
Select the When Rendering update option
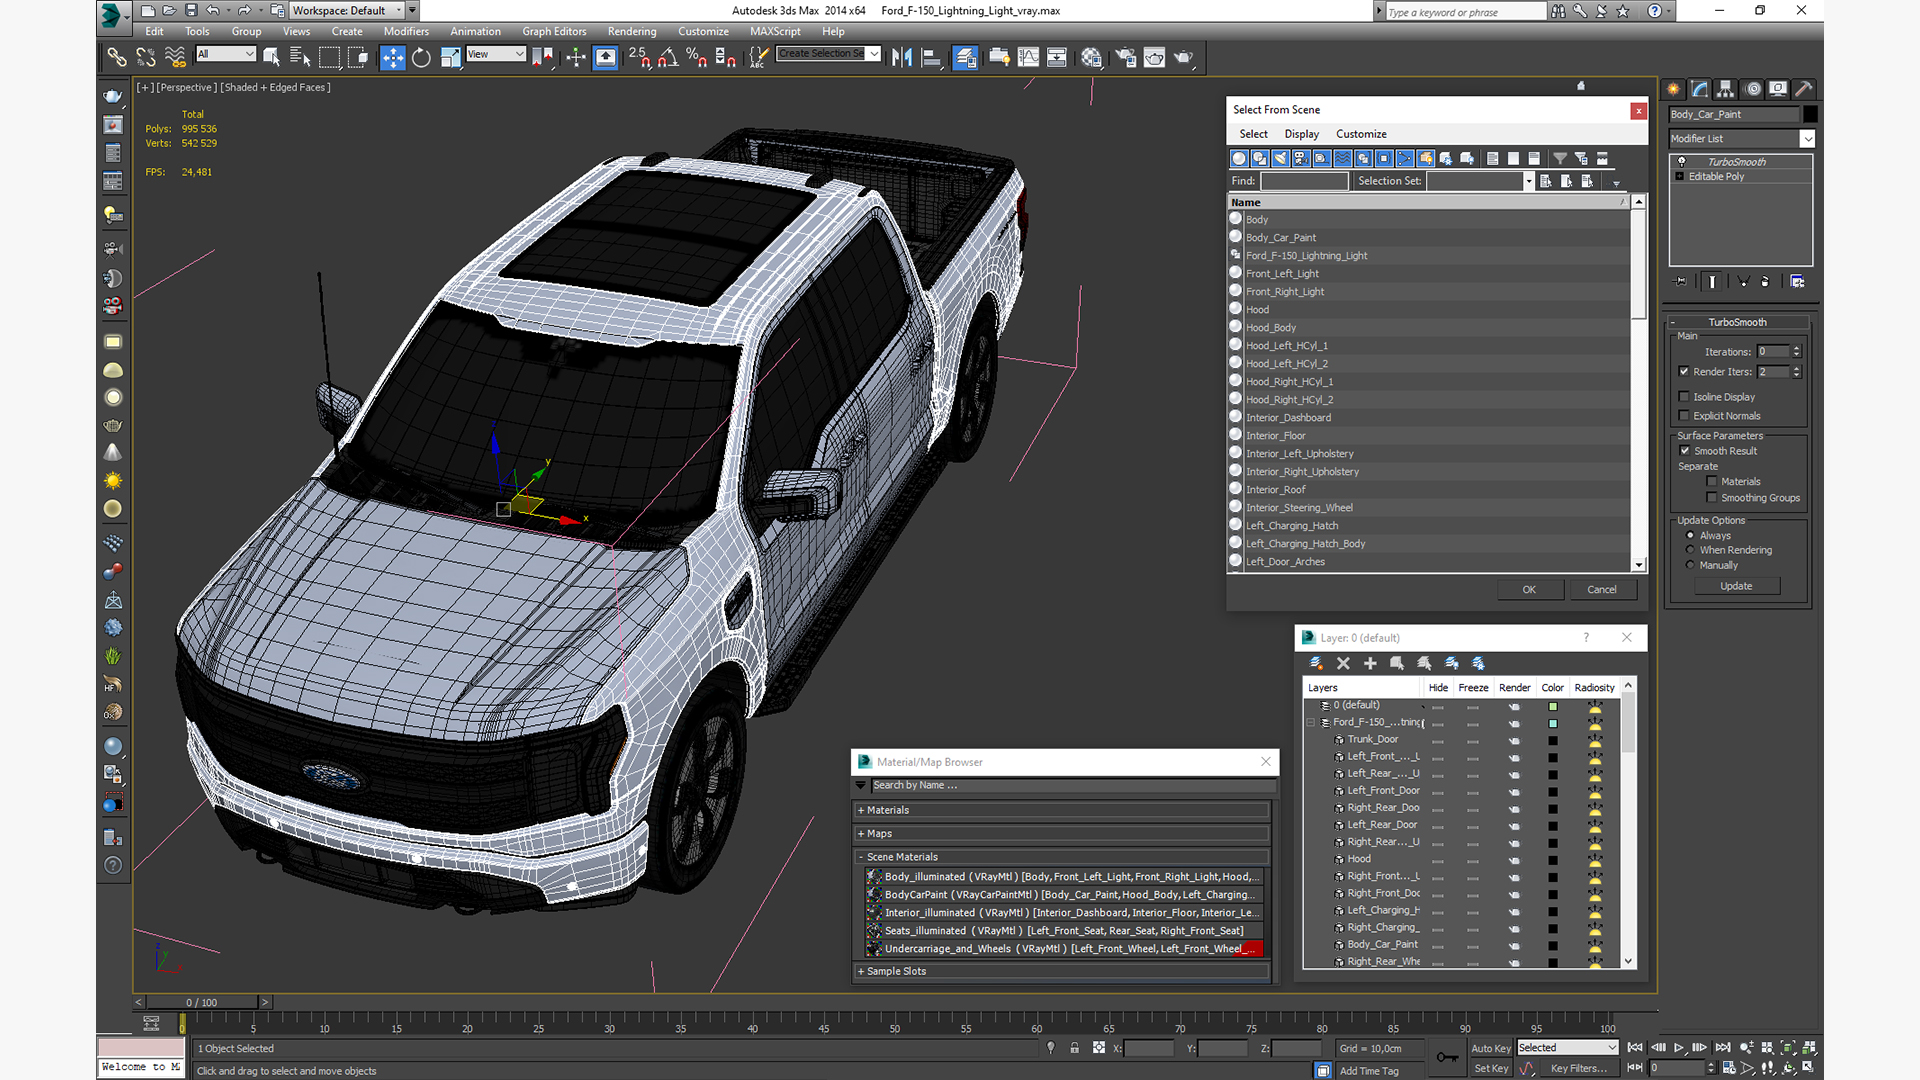tap(1691, 550)
